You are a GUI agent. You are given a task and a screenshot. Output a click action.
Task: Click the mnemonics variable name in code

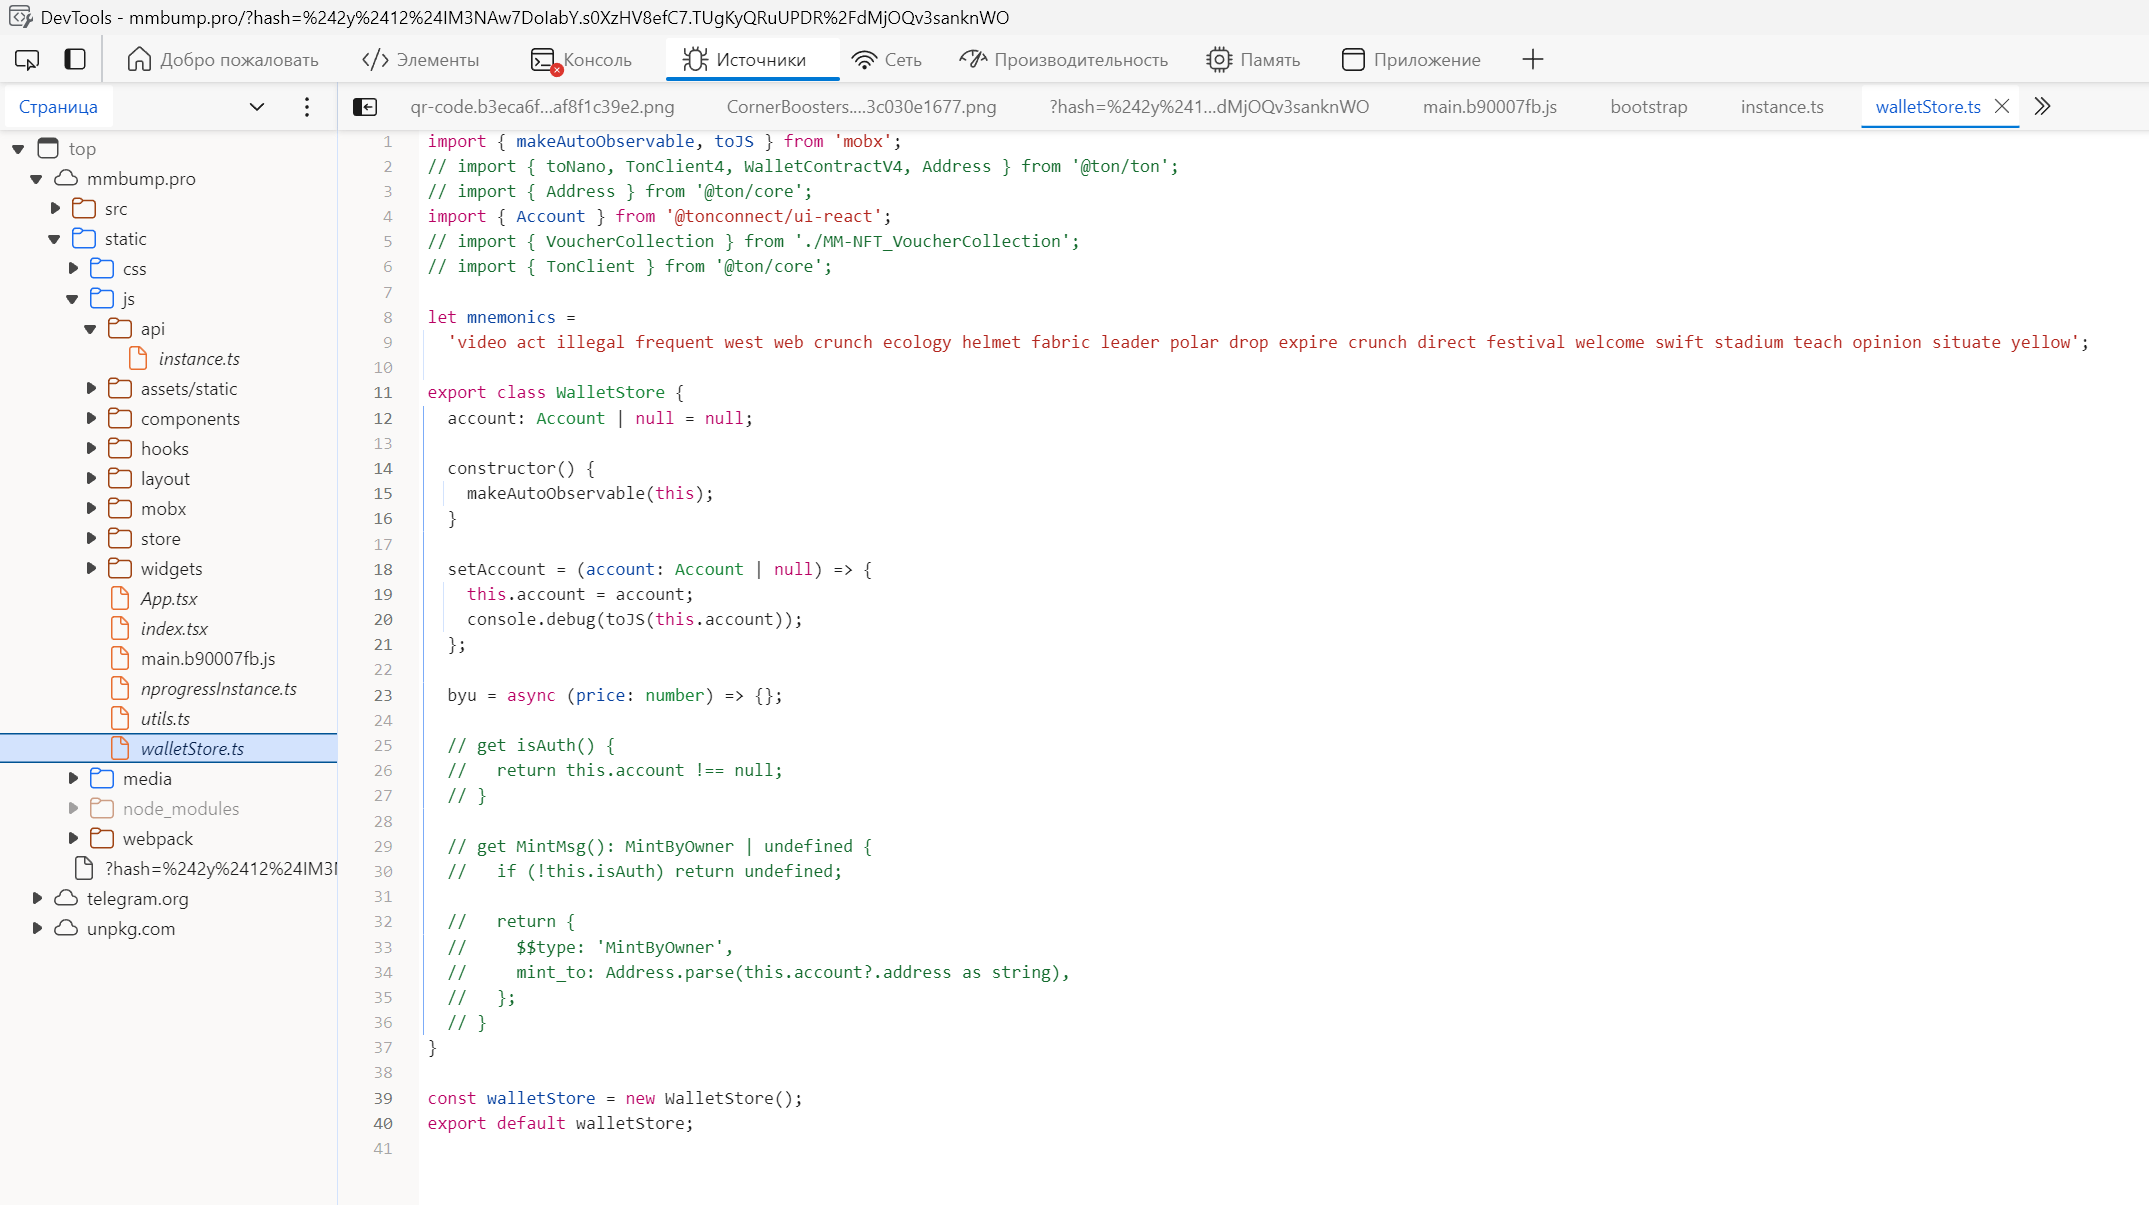click(x=511, y=318)
